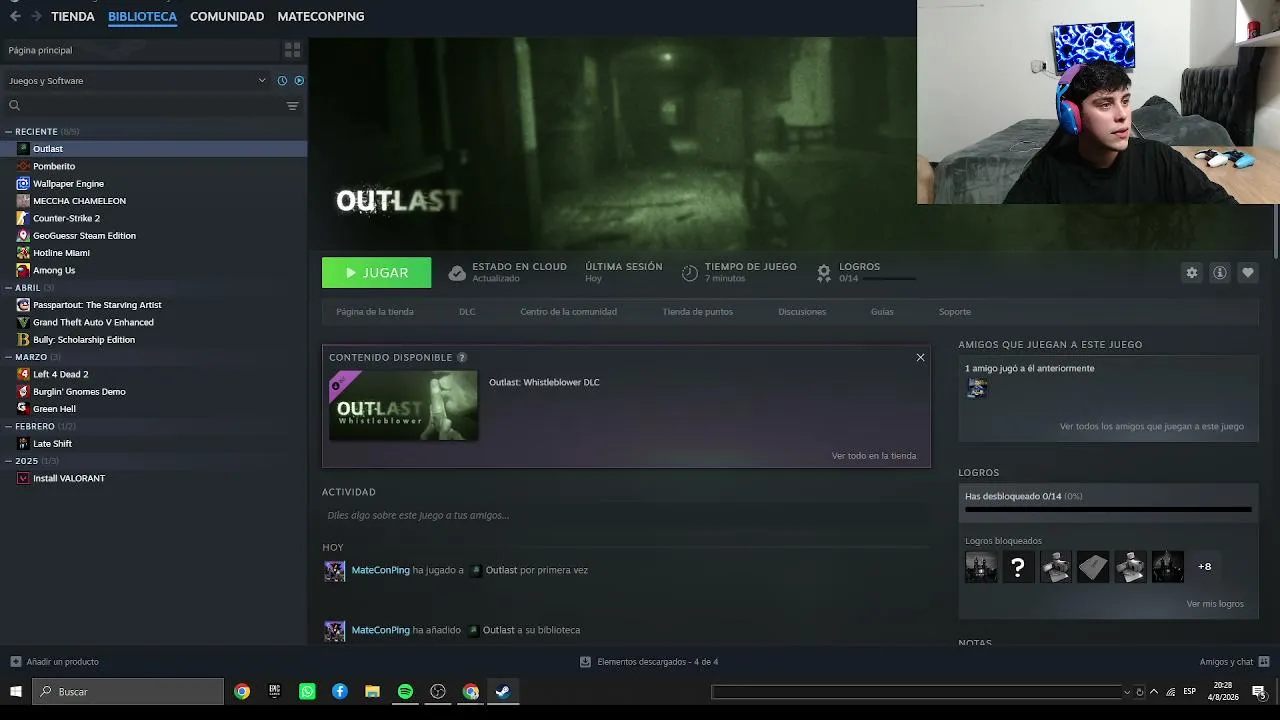The image size is (1280, 720).
Task: Open the BIBLIOTECA menu
Action: [142, 16]
